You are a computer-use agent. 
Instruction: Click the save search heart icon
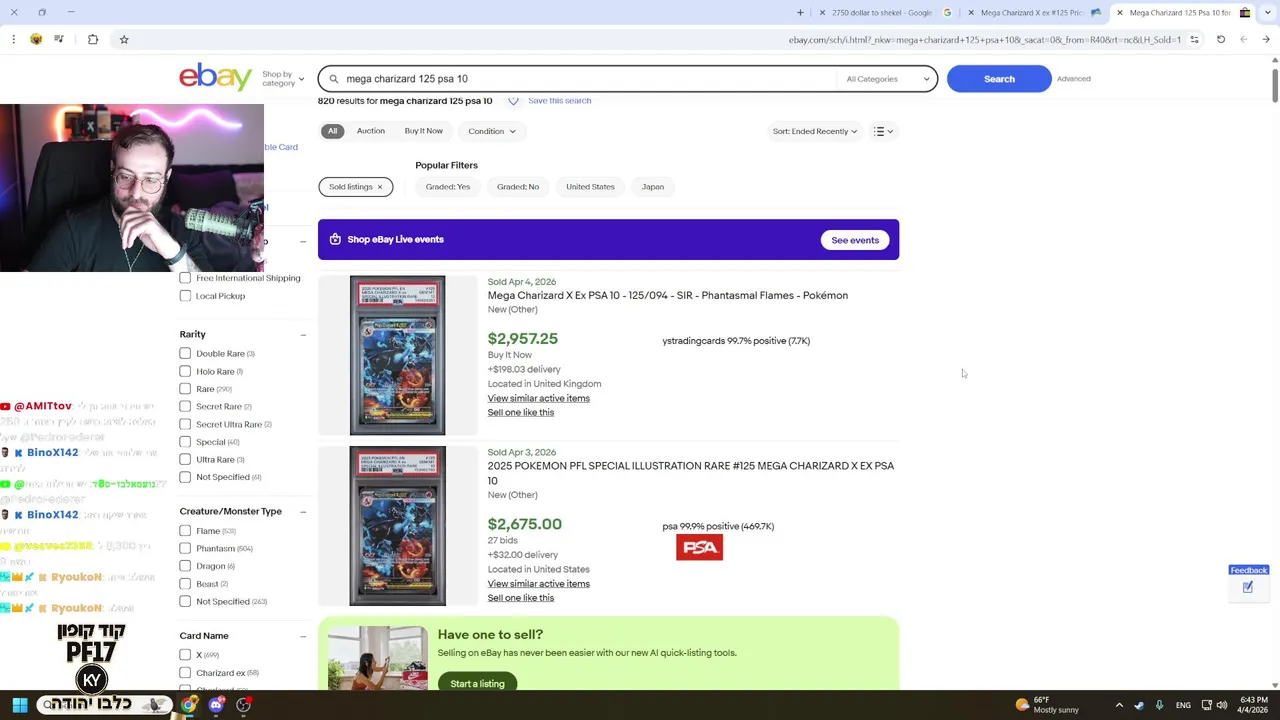pyautogui.click(x=513, y=101)
